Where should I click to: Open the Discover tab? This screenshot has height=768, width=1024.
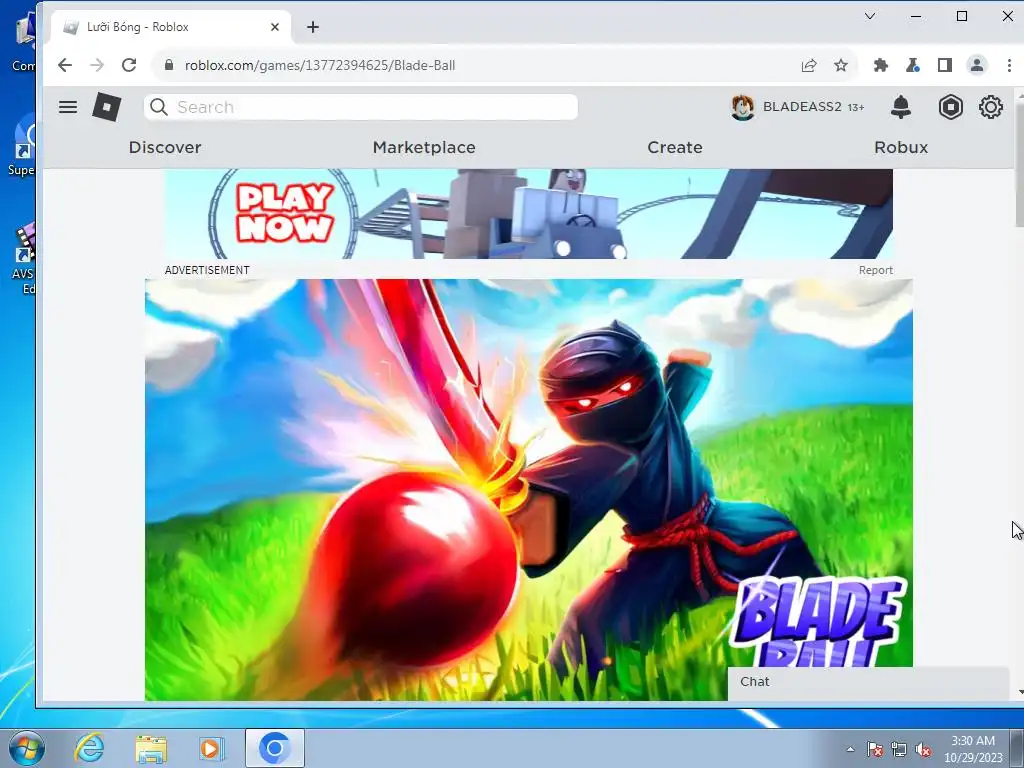click(x=165, y=148)
